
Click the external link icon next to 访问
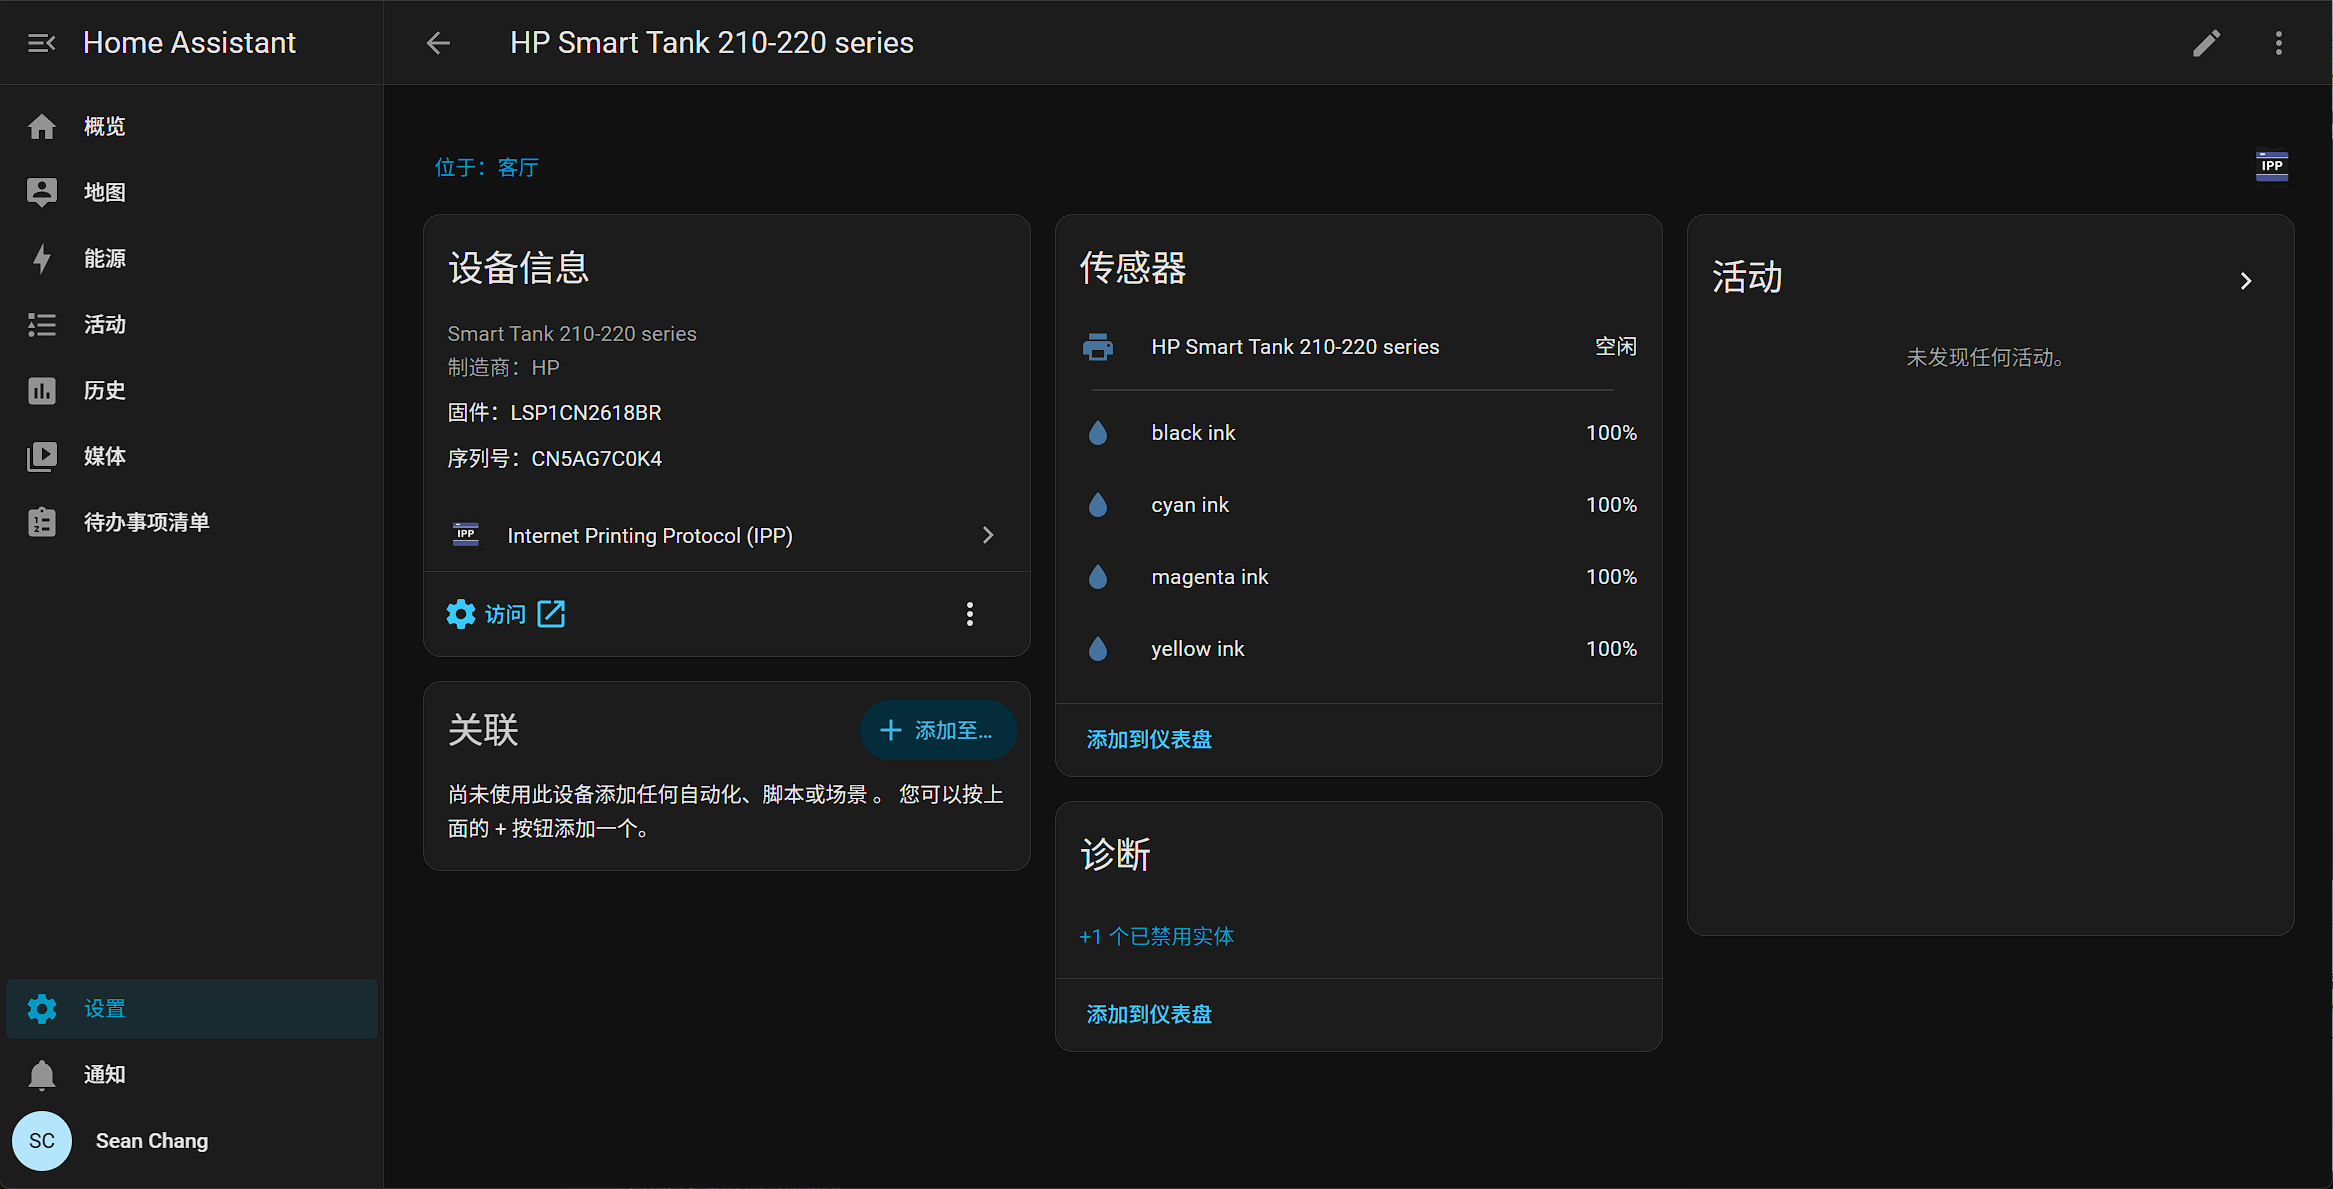[x=551, y=614]
